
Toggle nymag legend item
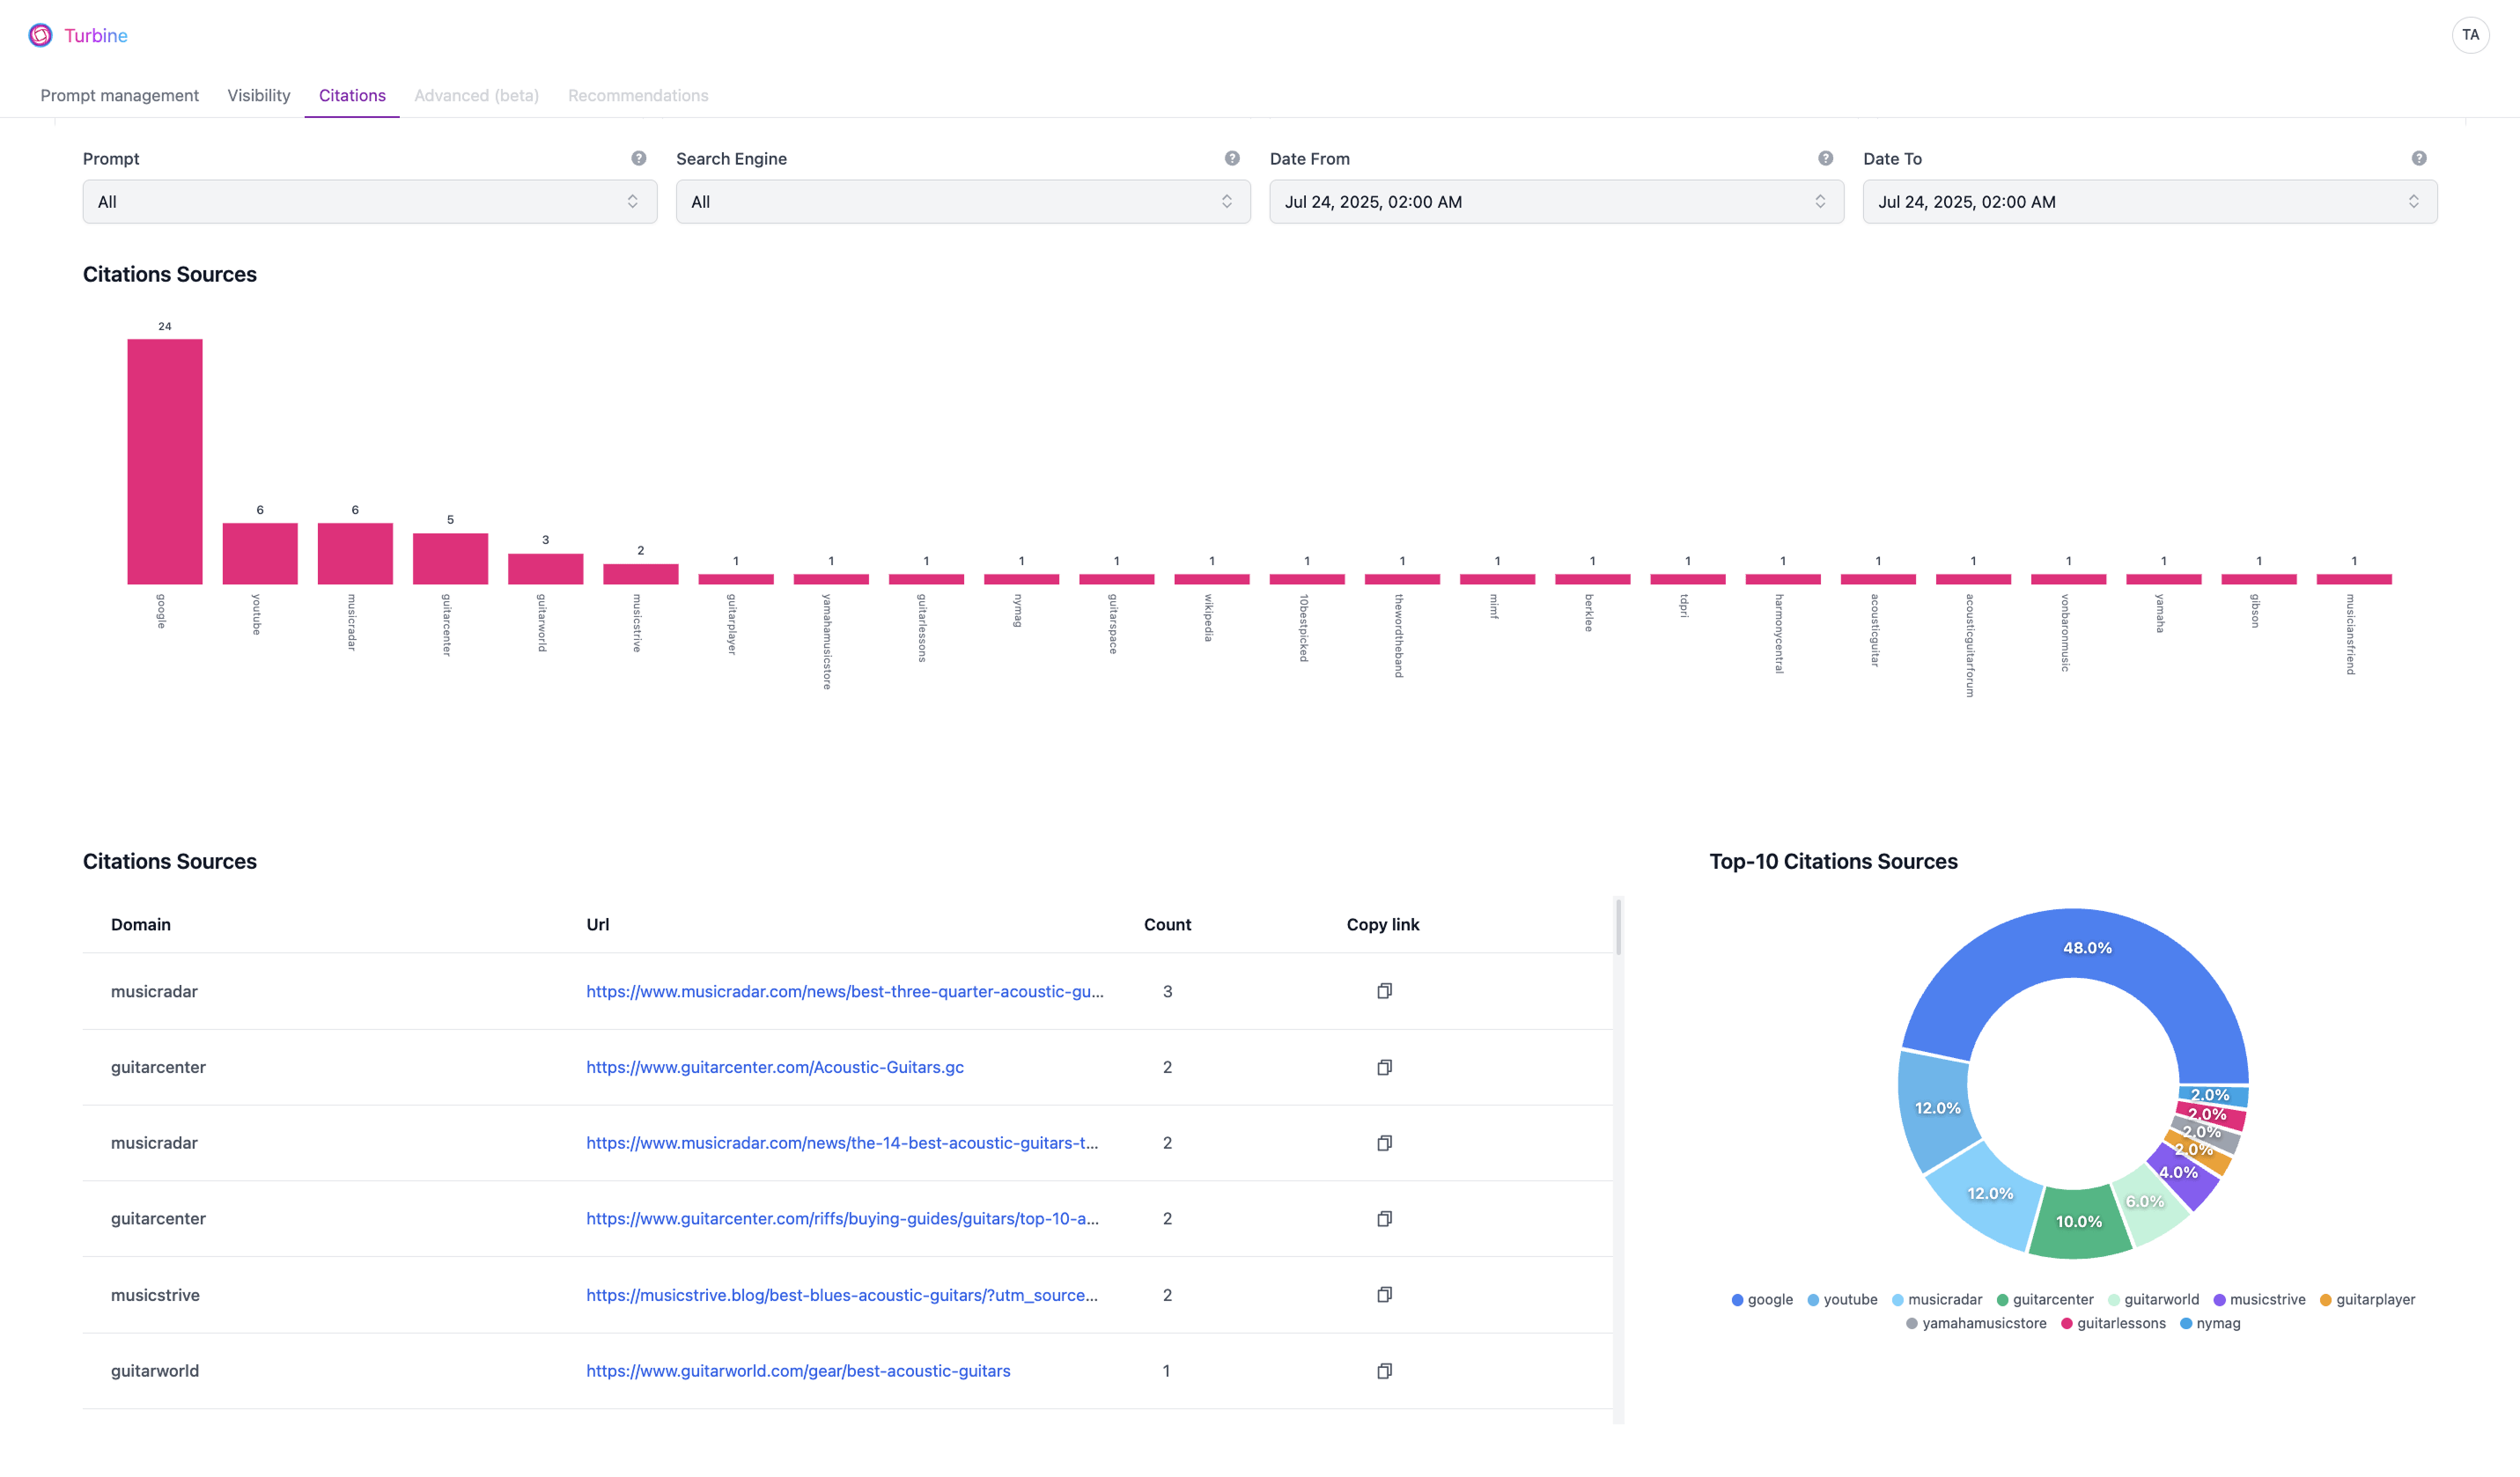coord(2210,1324)
